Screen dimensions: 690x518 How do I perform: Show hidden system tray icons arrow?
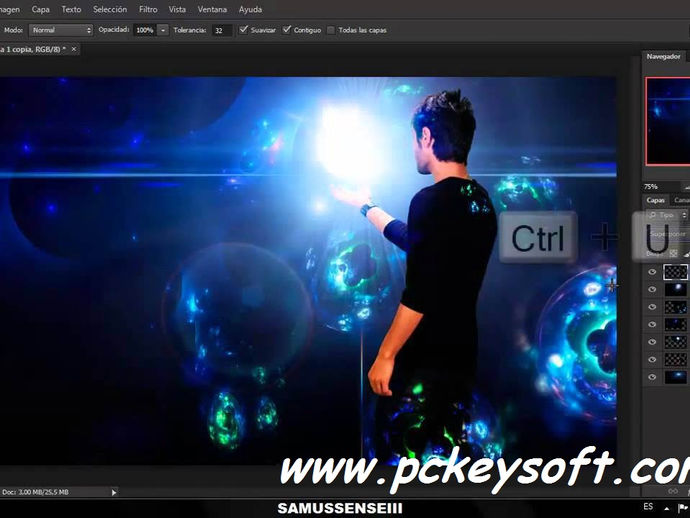[667, 508]
